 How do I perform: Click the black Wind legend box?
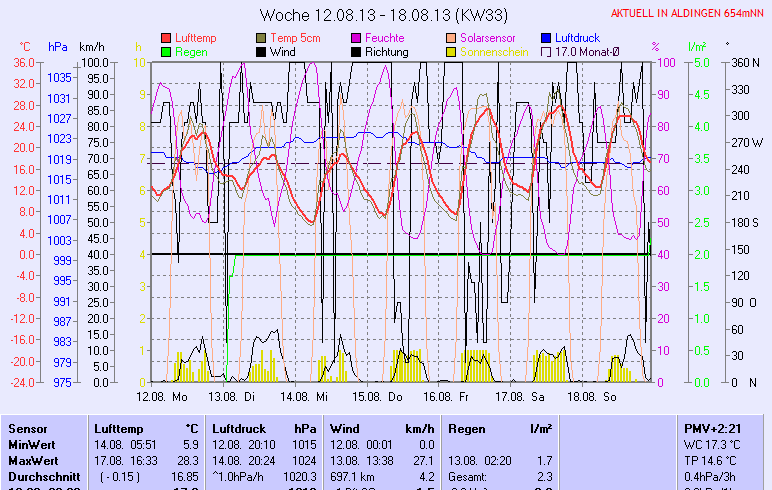262,52
